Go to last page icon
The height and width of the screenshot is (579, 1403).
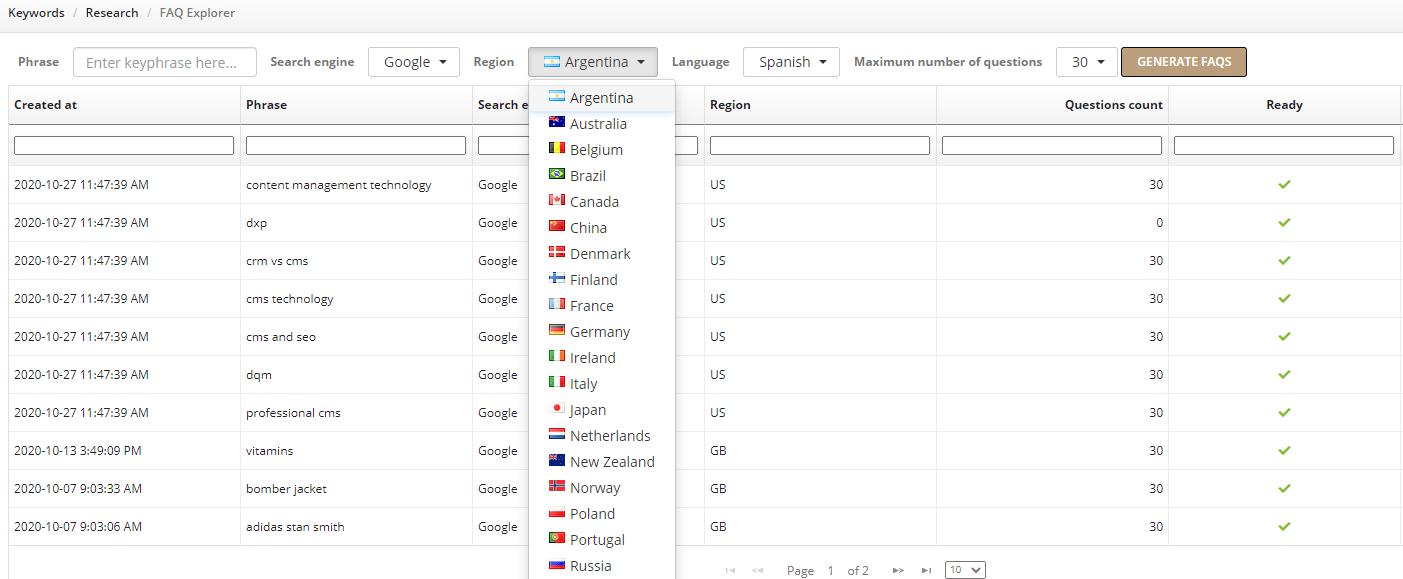tap(926, 570)
